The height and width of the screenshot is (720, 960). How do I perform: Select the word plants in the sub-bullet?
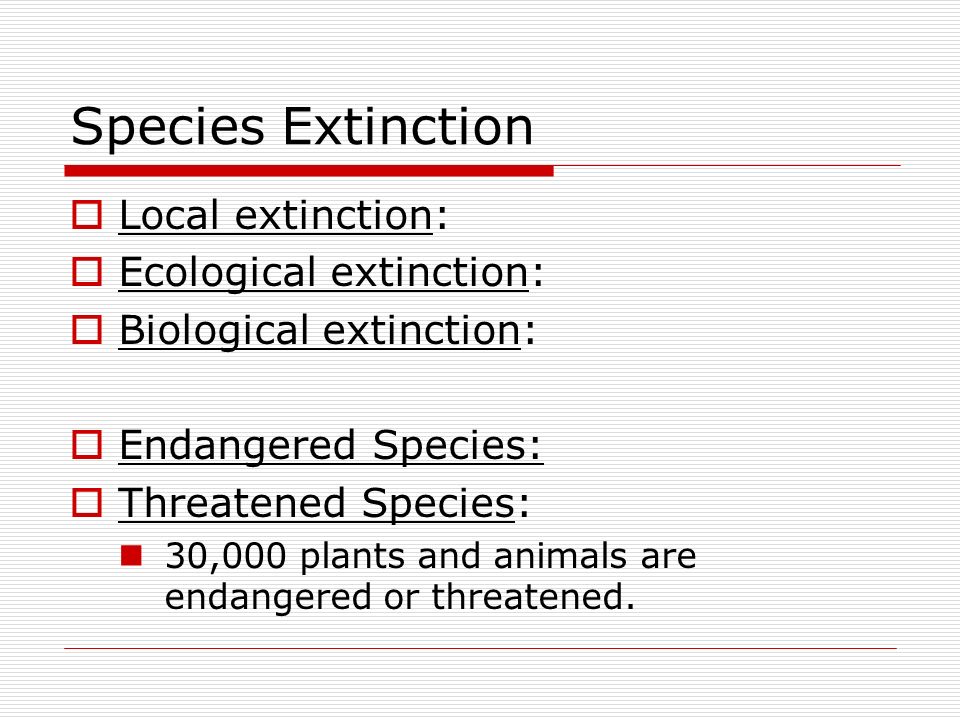coord(353,558)
